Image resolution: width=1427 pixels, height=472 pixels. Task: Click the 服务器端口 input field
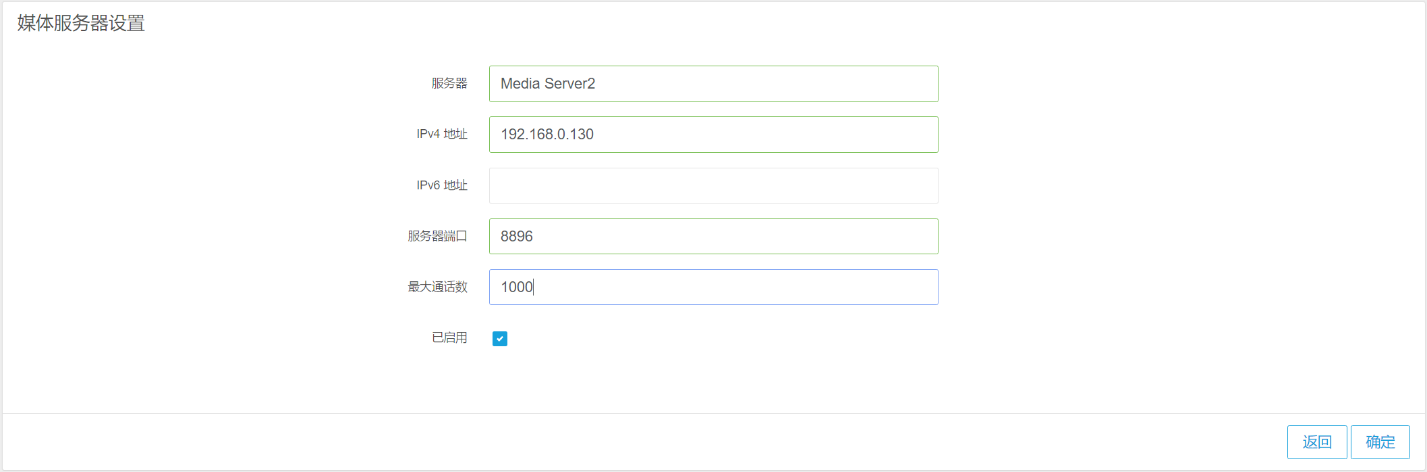click(x=714, y=236)
